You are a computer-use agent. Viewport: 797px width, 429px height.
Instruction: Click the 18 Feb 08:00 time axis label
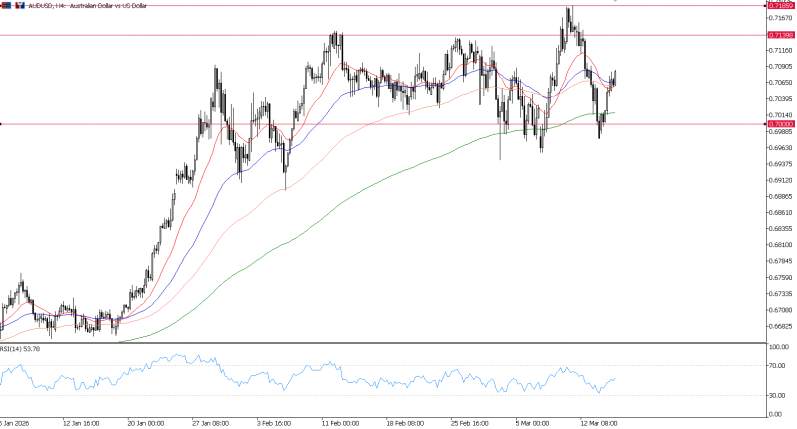(x=405, y=423)
